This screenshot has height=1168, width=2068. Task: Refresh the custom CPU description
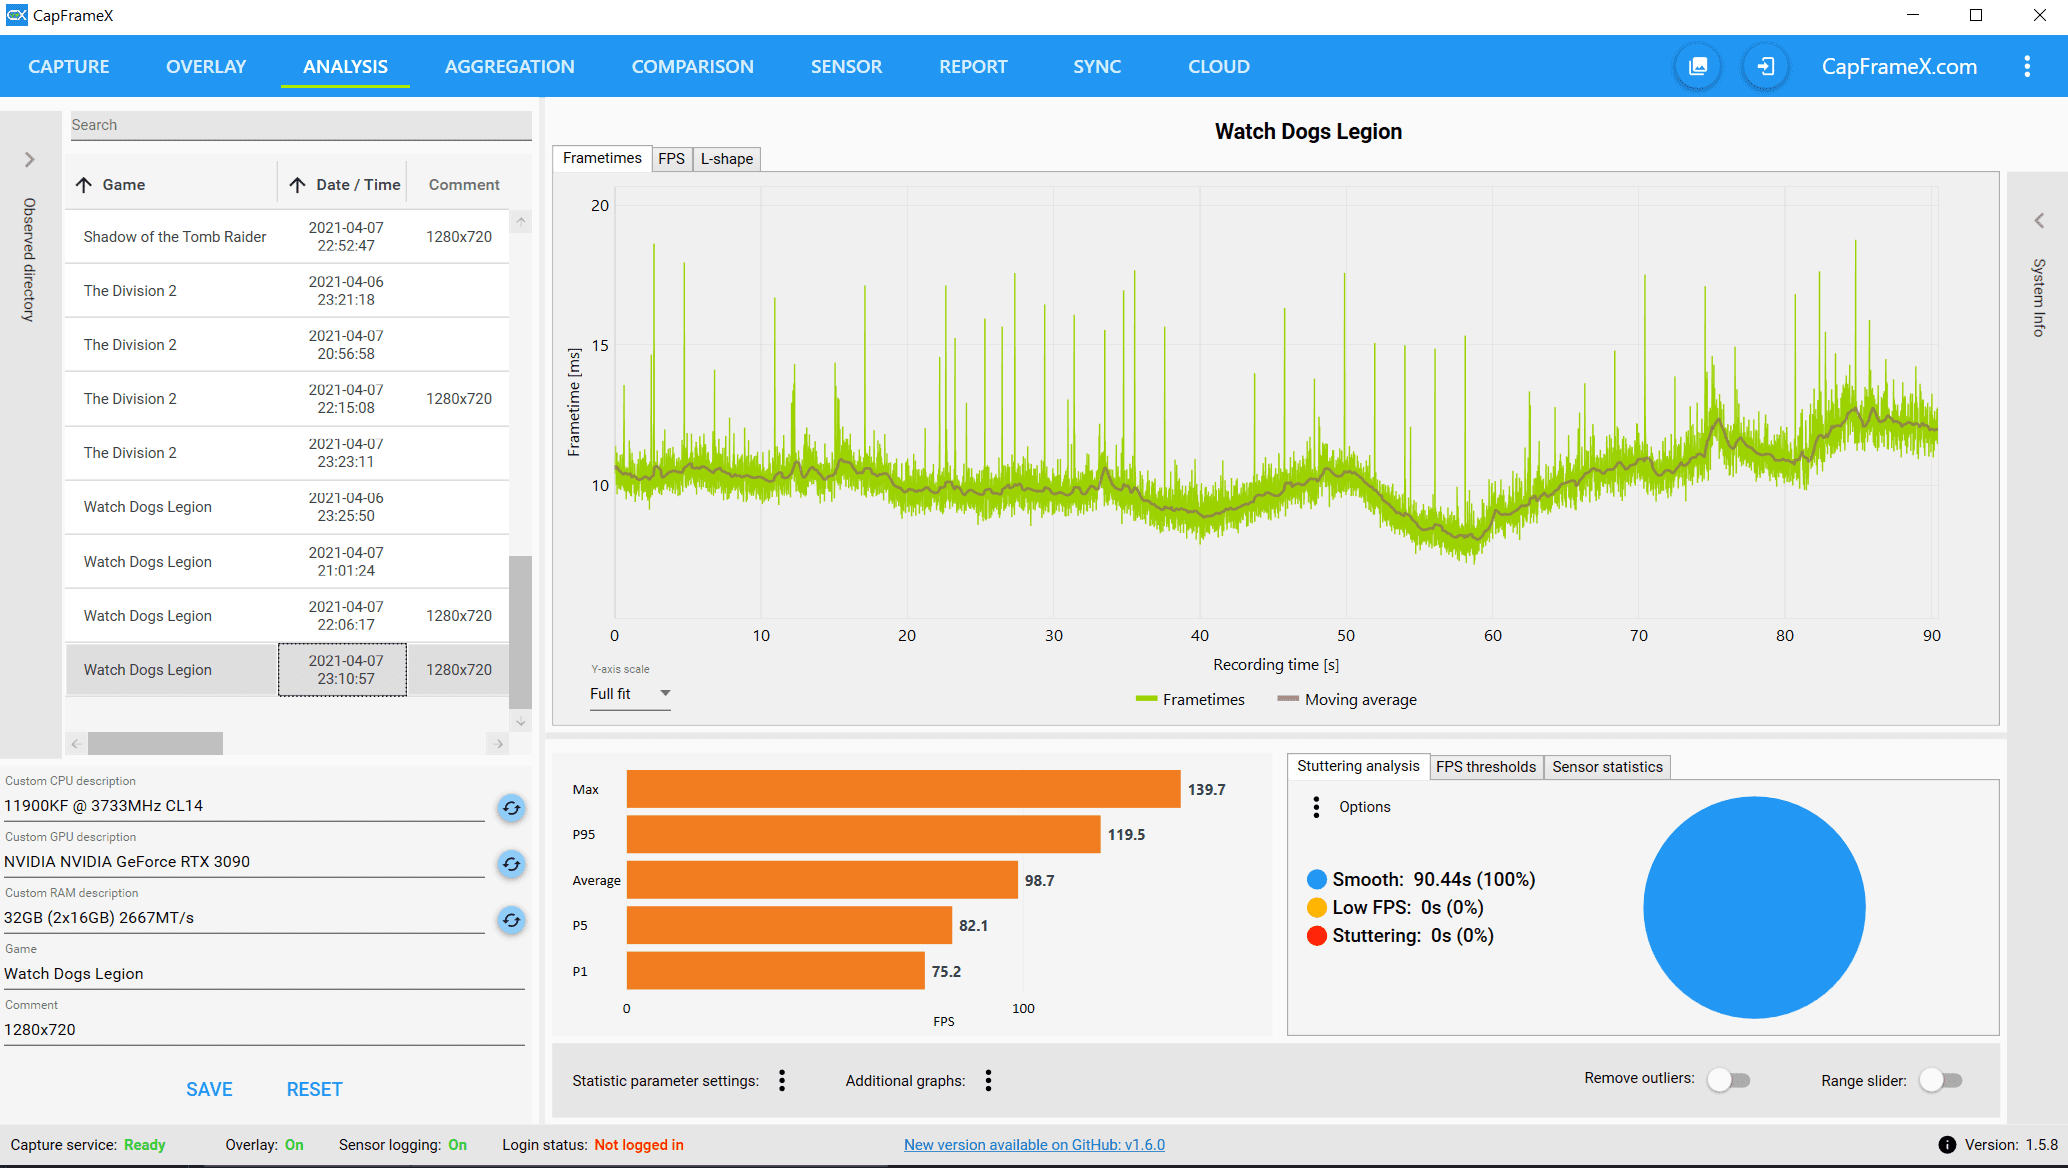(511, 808)
